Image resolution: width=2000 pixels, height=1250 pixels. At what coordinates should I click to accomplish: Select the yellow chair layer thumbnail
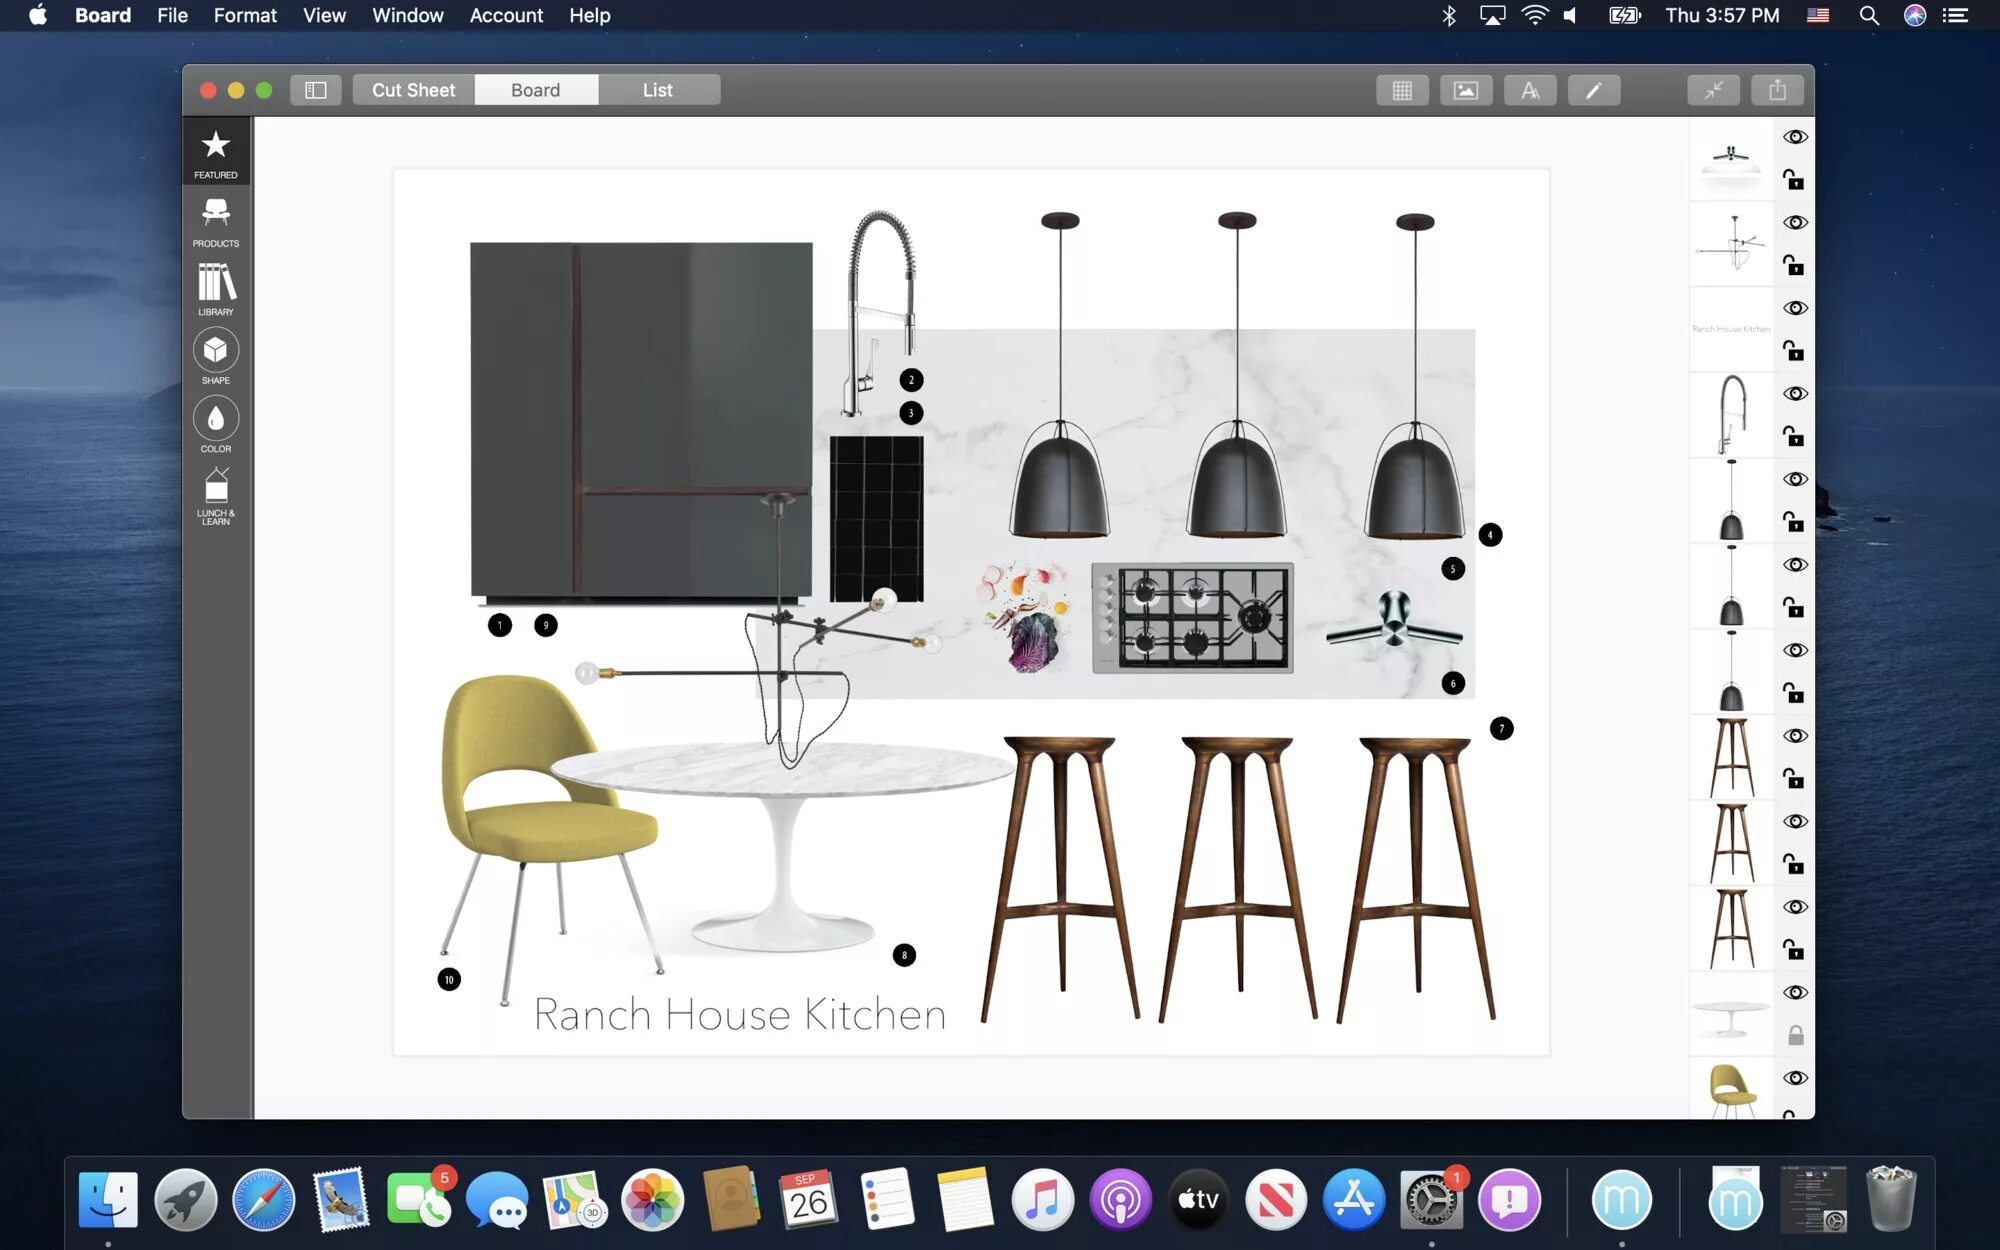(1731, 1089)
